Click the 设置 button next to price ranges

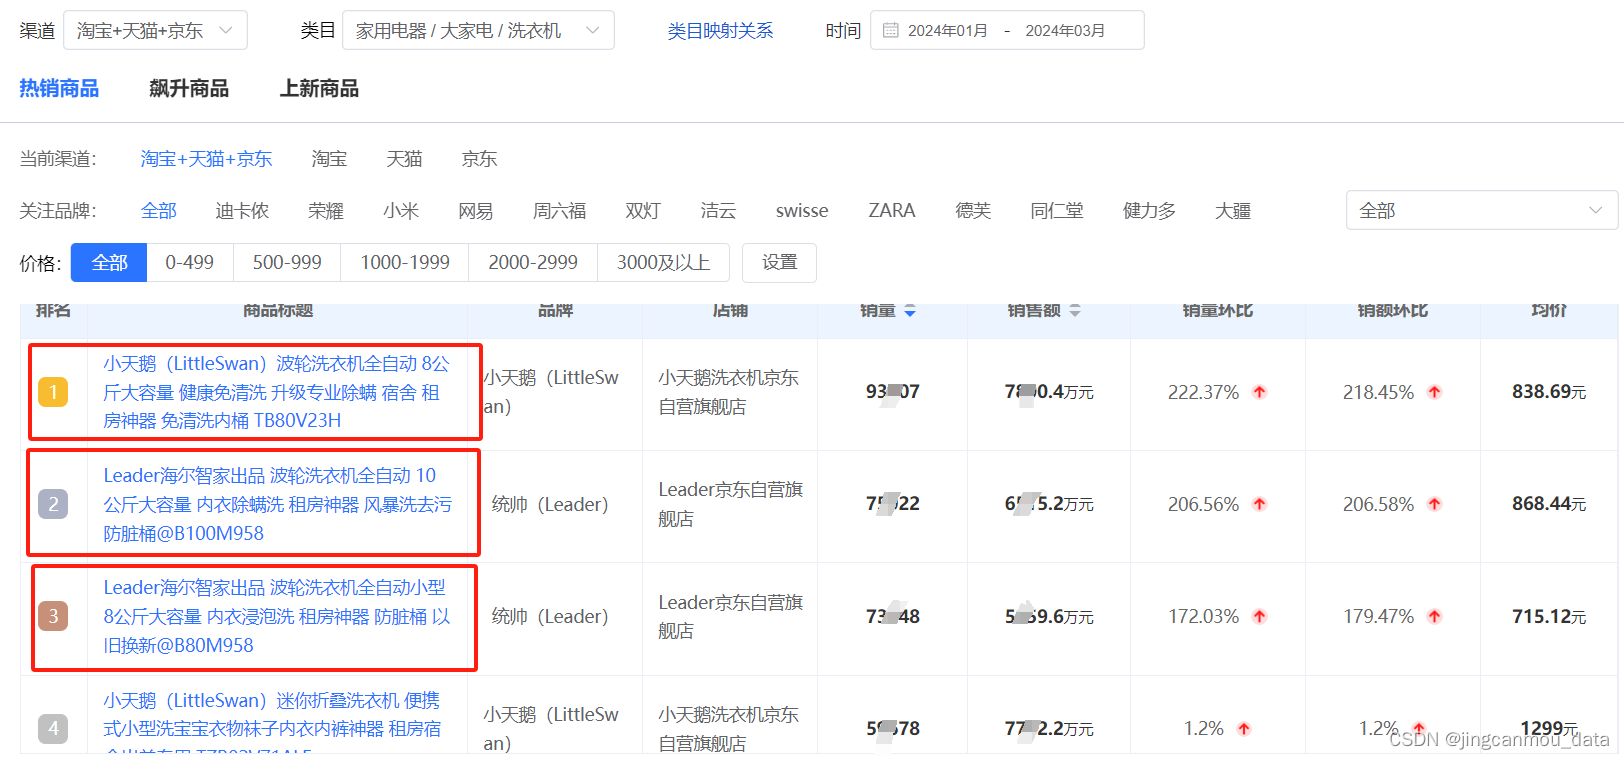click(780, 263)
